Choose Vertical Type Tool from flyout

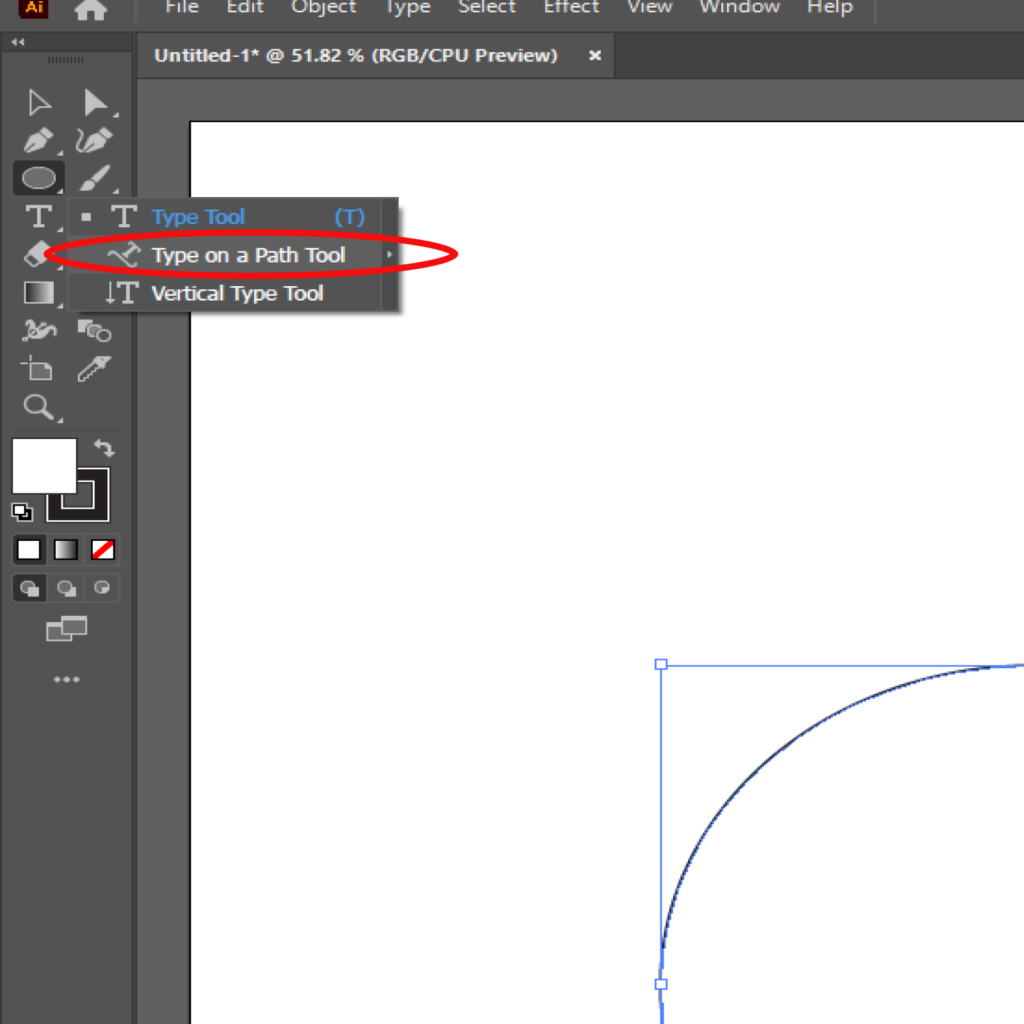(224, 293)
